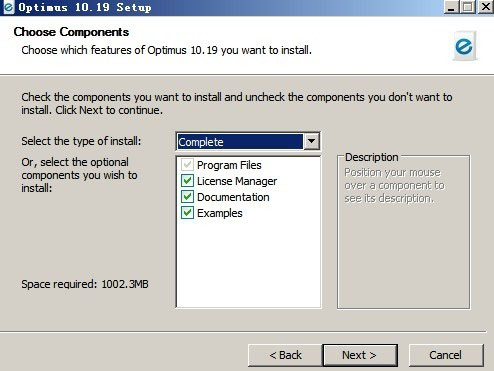Viewport: 494px width, 371px height.
Task: Go to the next setup step
Action: click(x=360, y=355)
